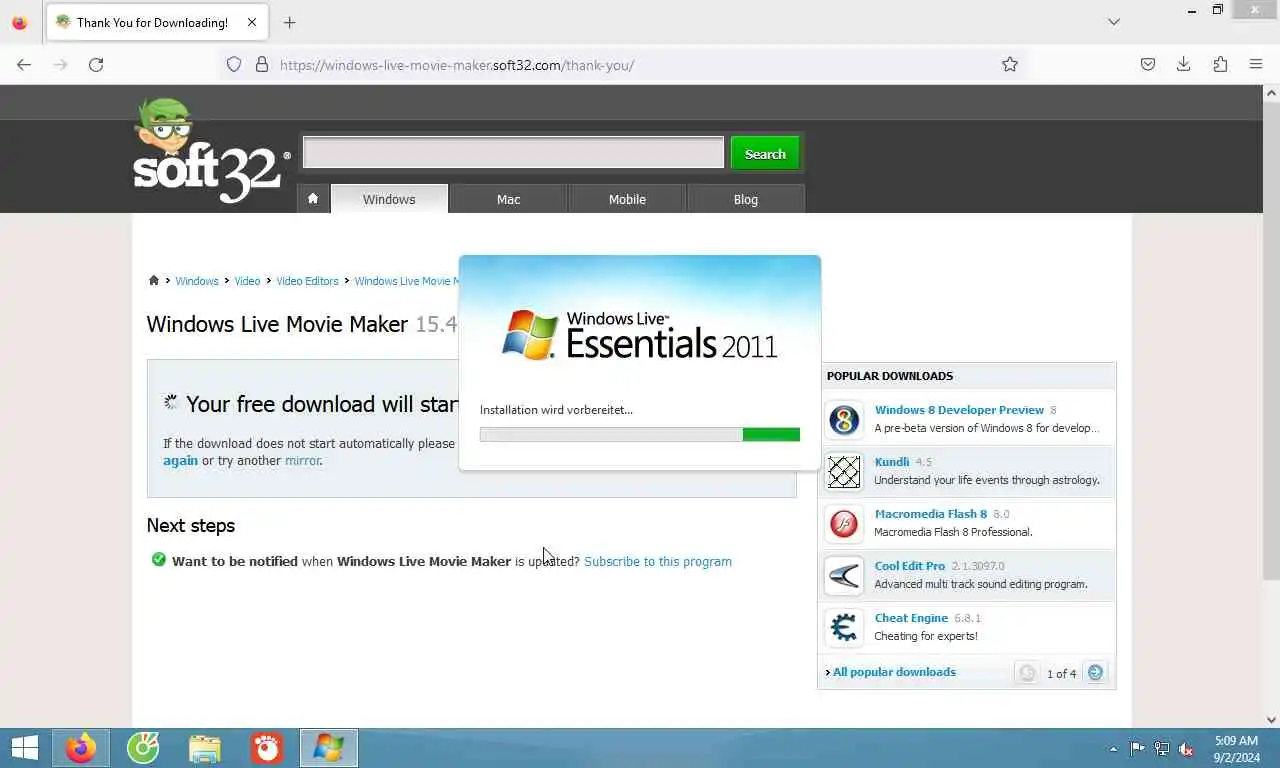Go to previous popular downloads page
1280x768 pixels.
[1027, 673]
